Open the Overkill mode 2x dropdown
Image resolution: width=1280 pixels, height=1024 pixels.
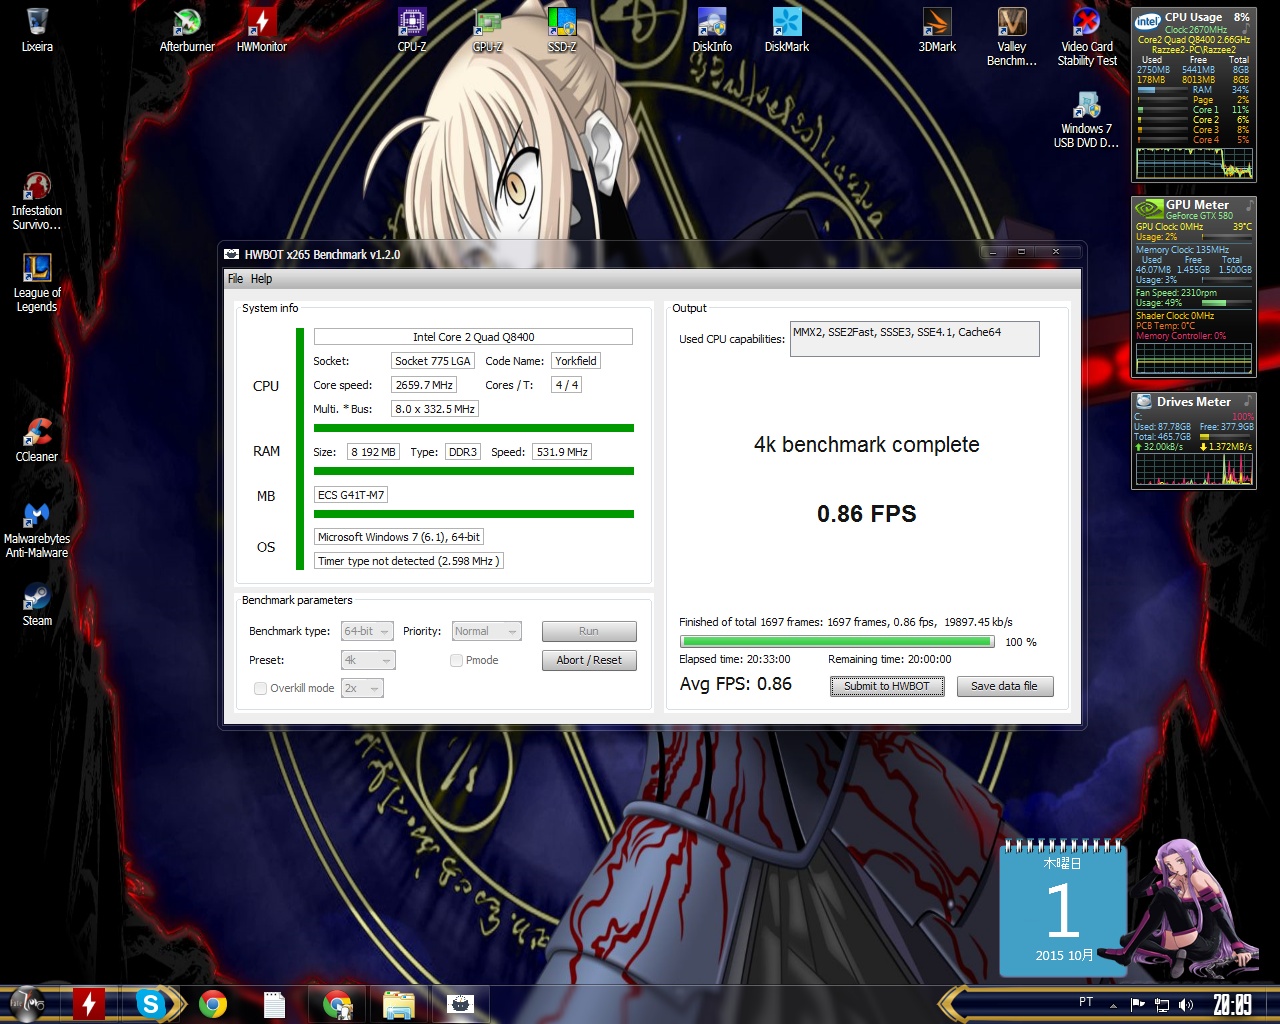[x=362, y=688]
